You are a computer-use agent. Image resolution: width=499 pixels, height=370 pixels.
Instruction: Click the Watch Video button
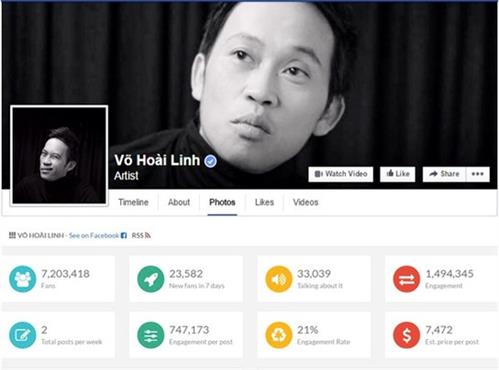pos(341,174)
